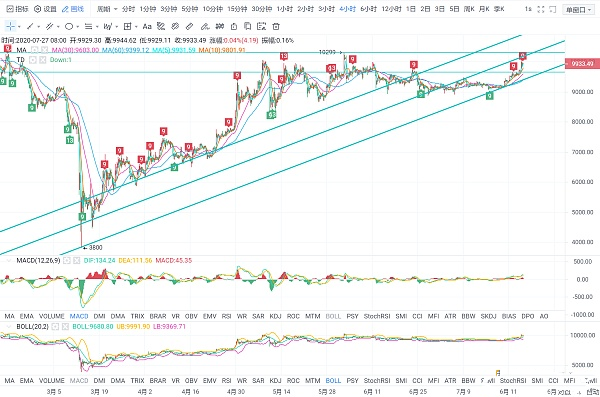Select the 1s refresh interval
This screenshot has height=397, width=600.
528,9
